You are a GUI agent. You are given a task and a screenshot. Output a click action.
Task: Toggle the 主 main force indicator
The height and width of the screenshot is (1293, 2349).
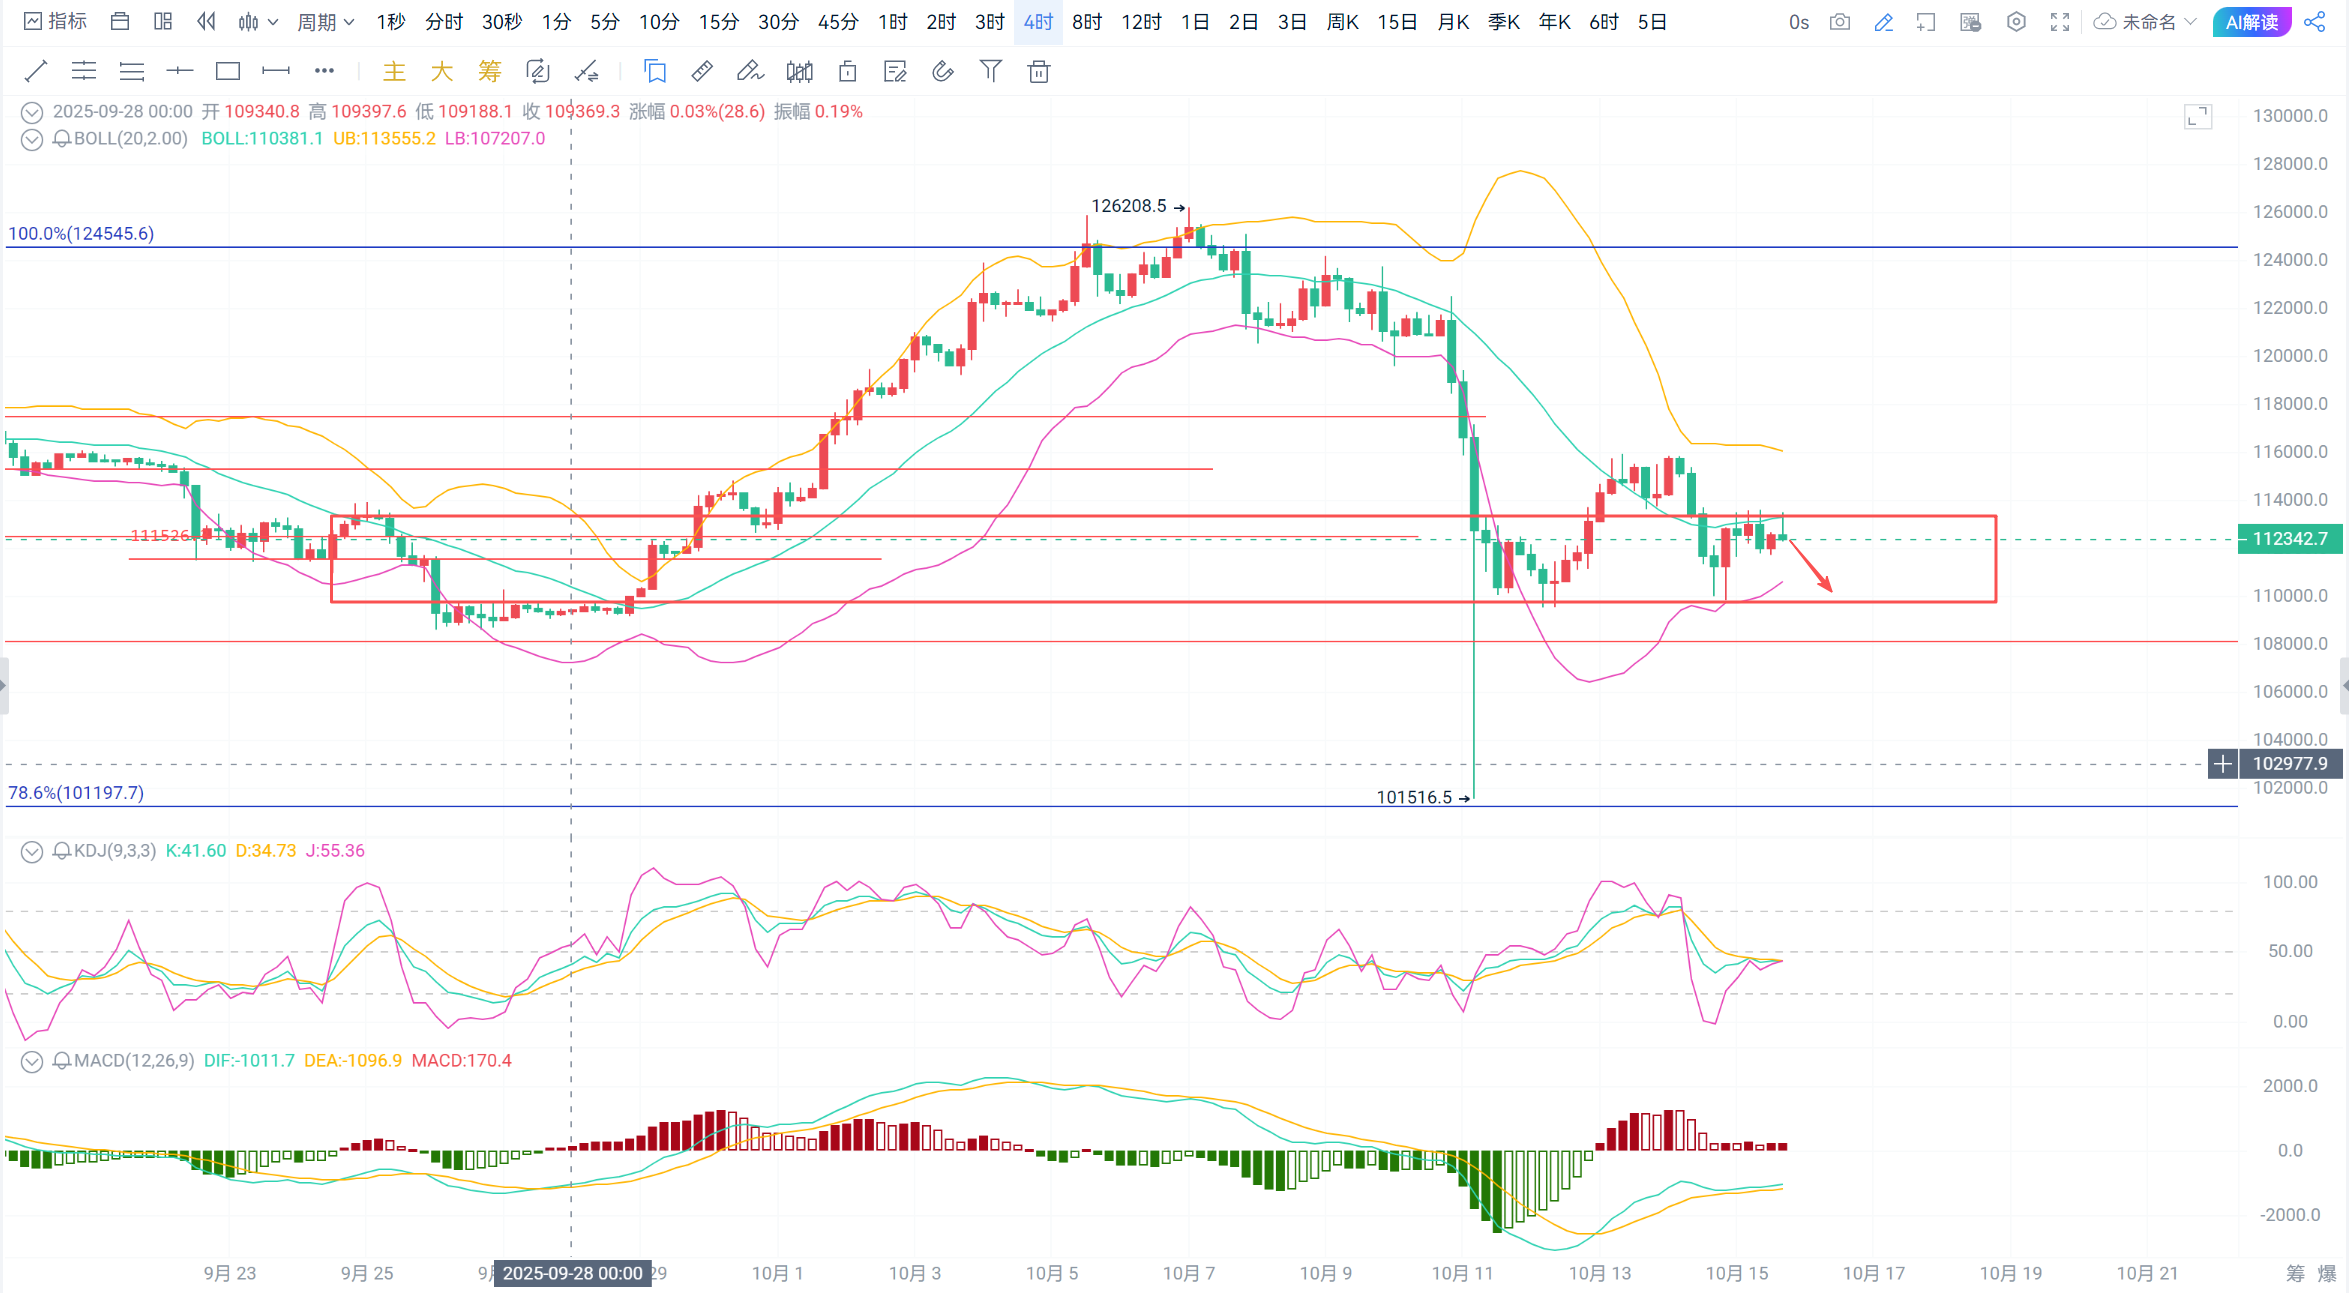(394, 71)
